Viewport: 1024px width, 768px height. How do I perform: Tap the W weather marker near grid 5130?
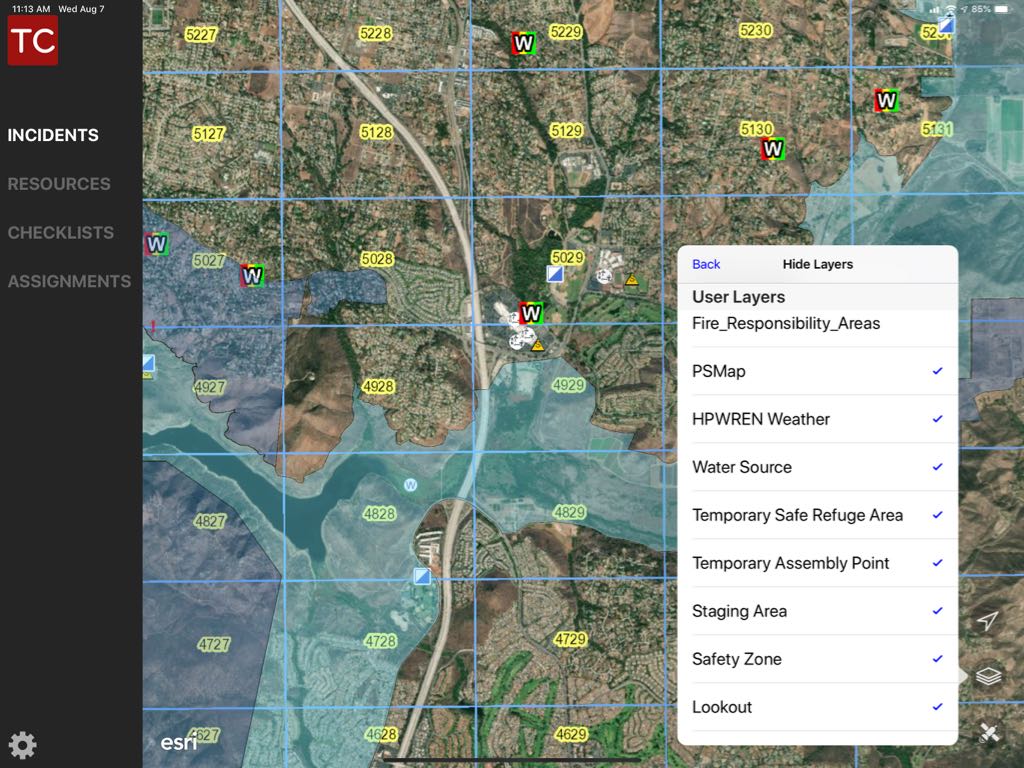(x=772, y=149)
